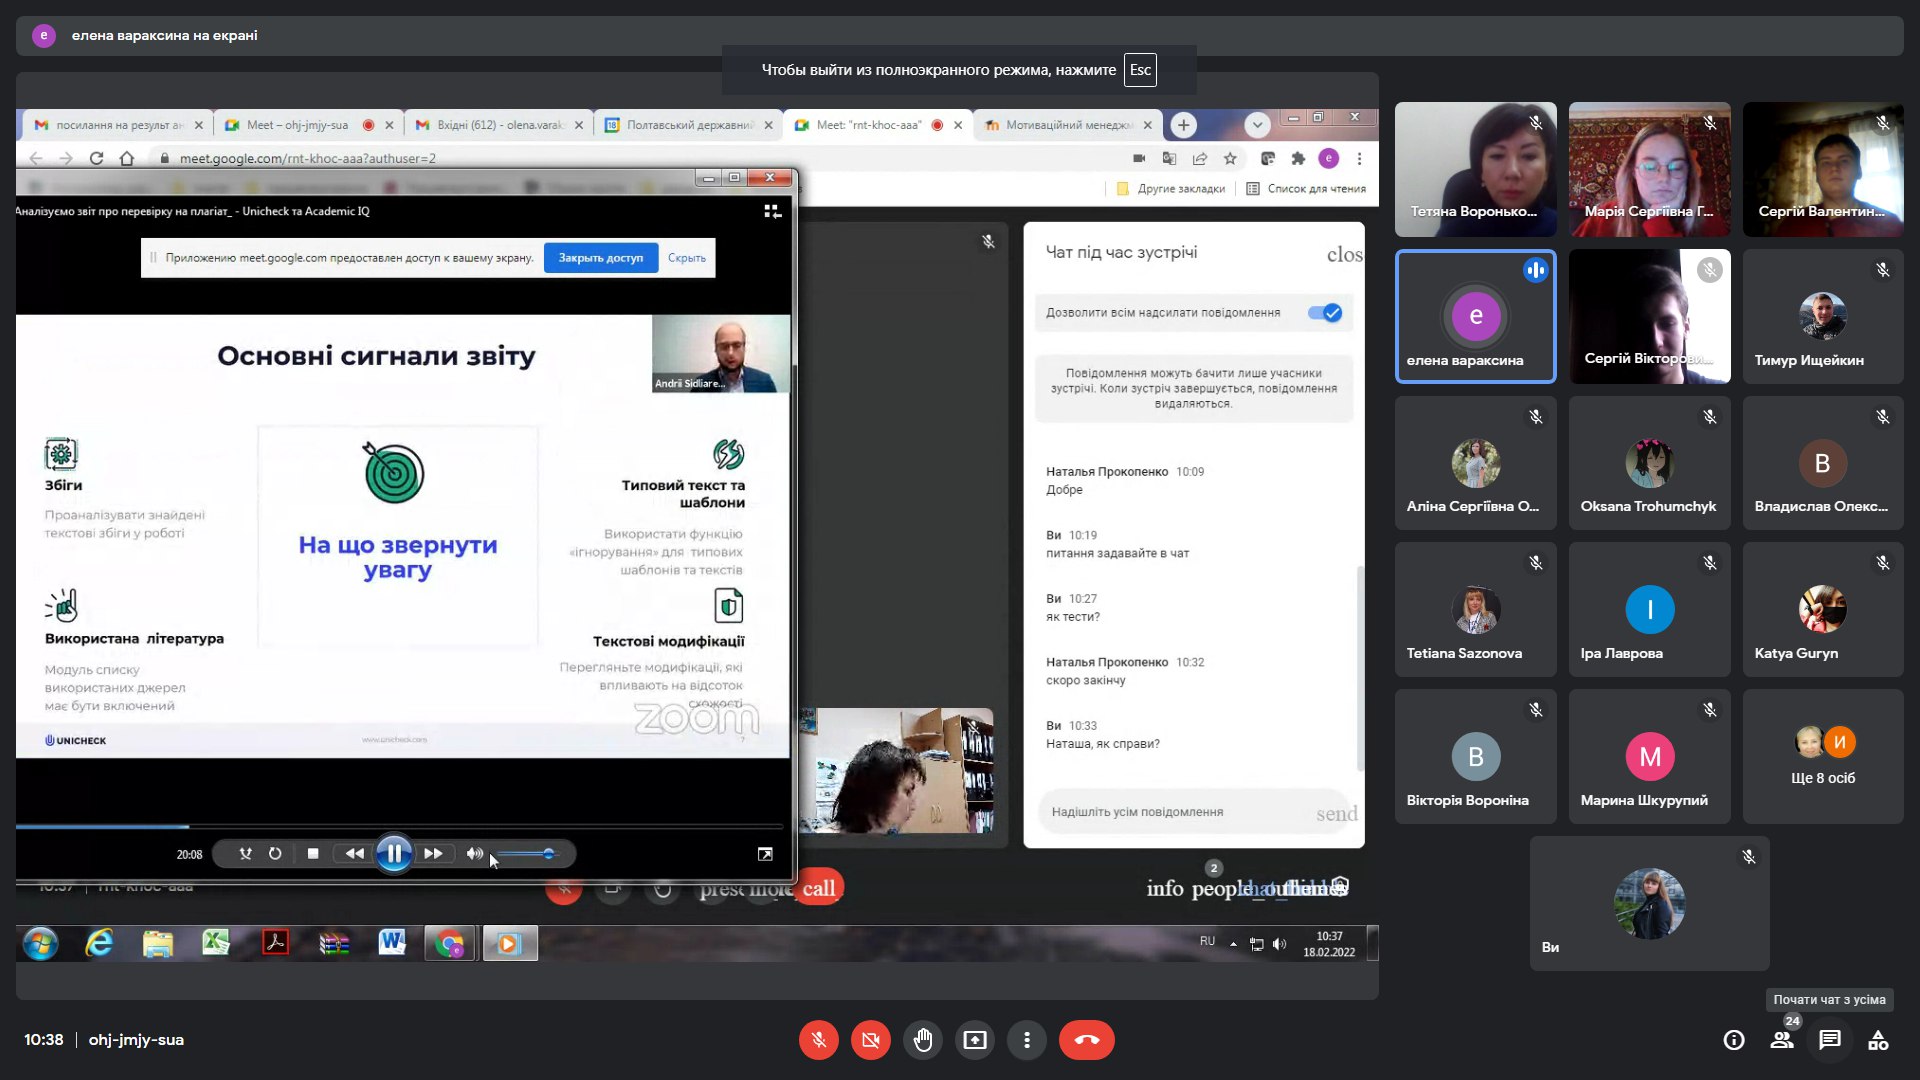Click the red leave call button
The width and height of the screenshot is (1920, 1080).
[1086, 1040]
